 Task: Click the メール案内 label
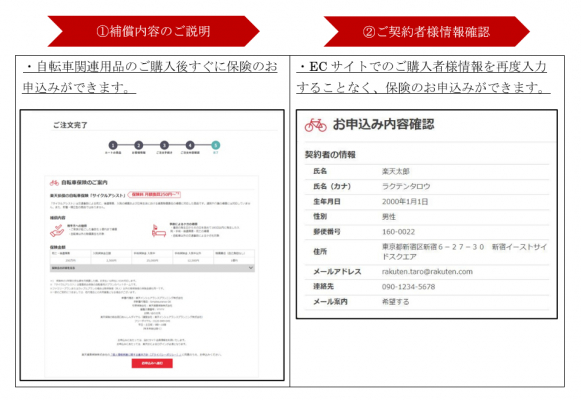click(x=330, y=302)
